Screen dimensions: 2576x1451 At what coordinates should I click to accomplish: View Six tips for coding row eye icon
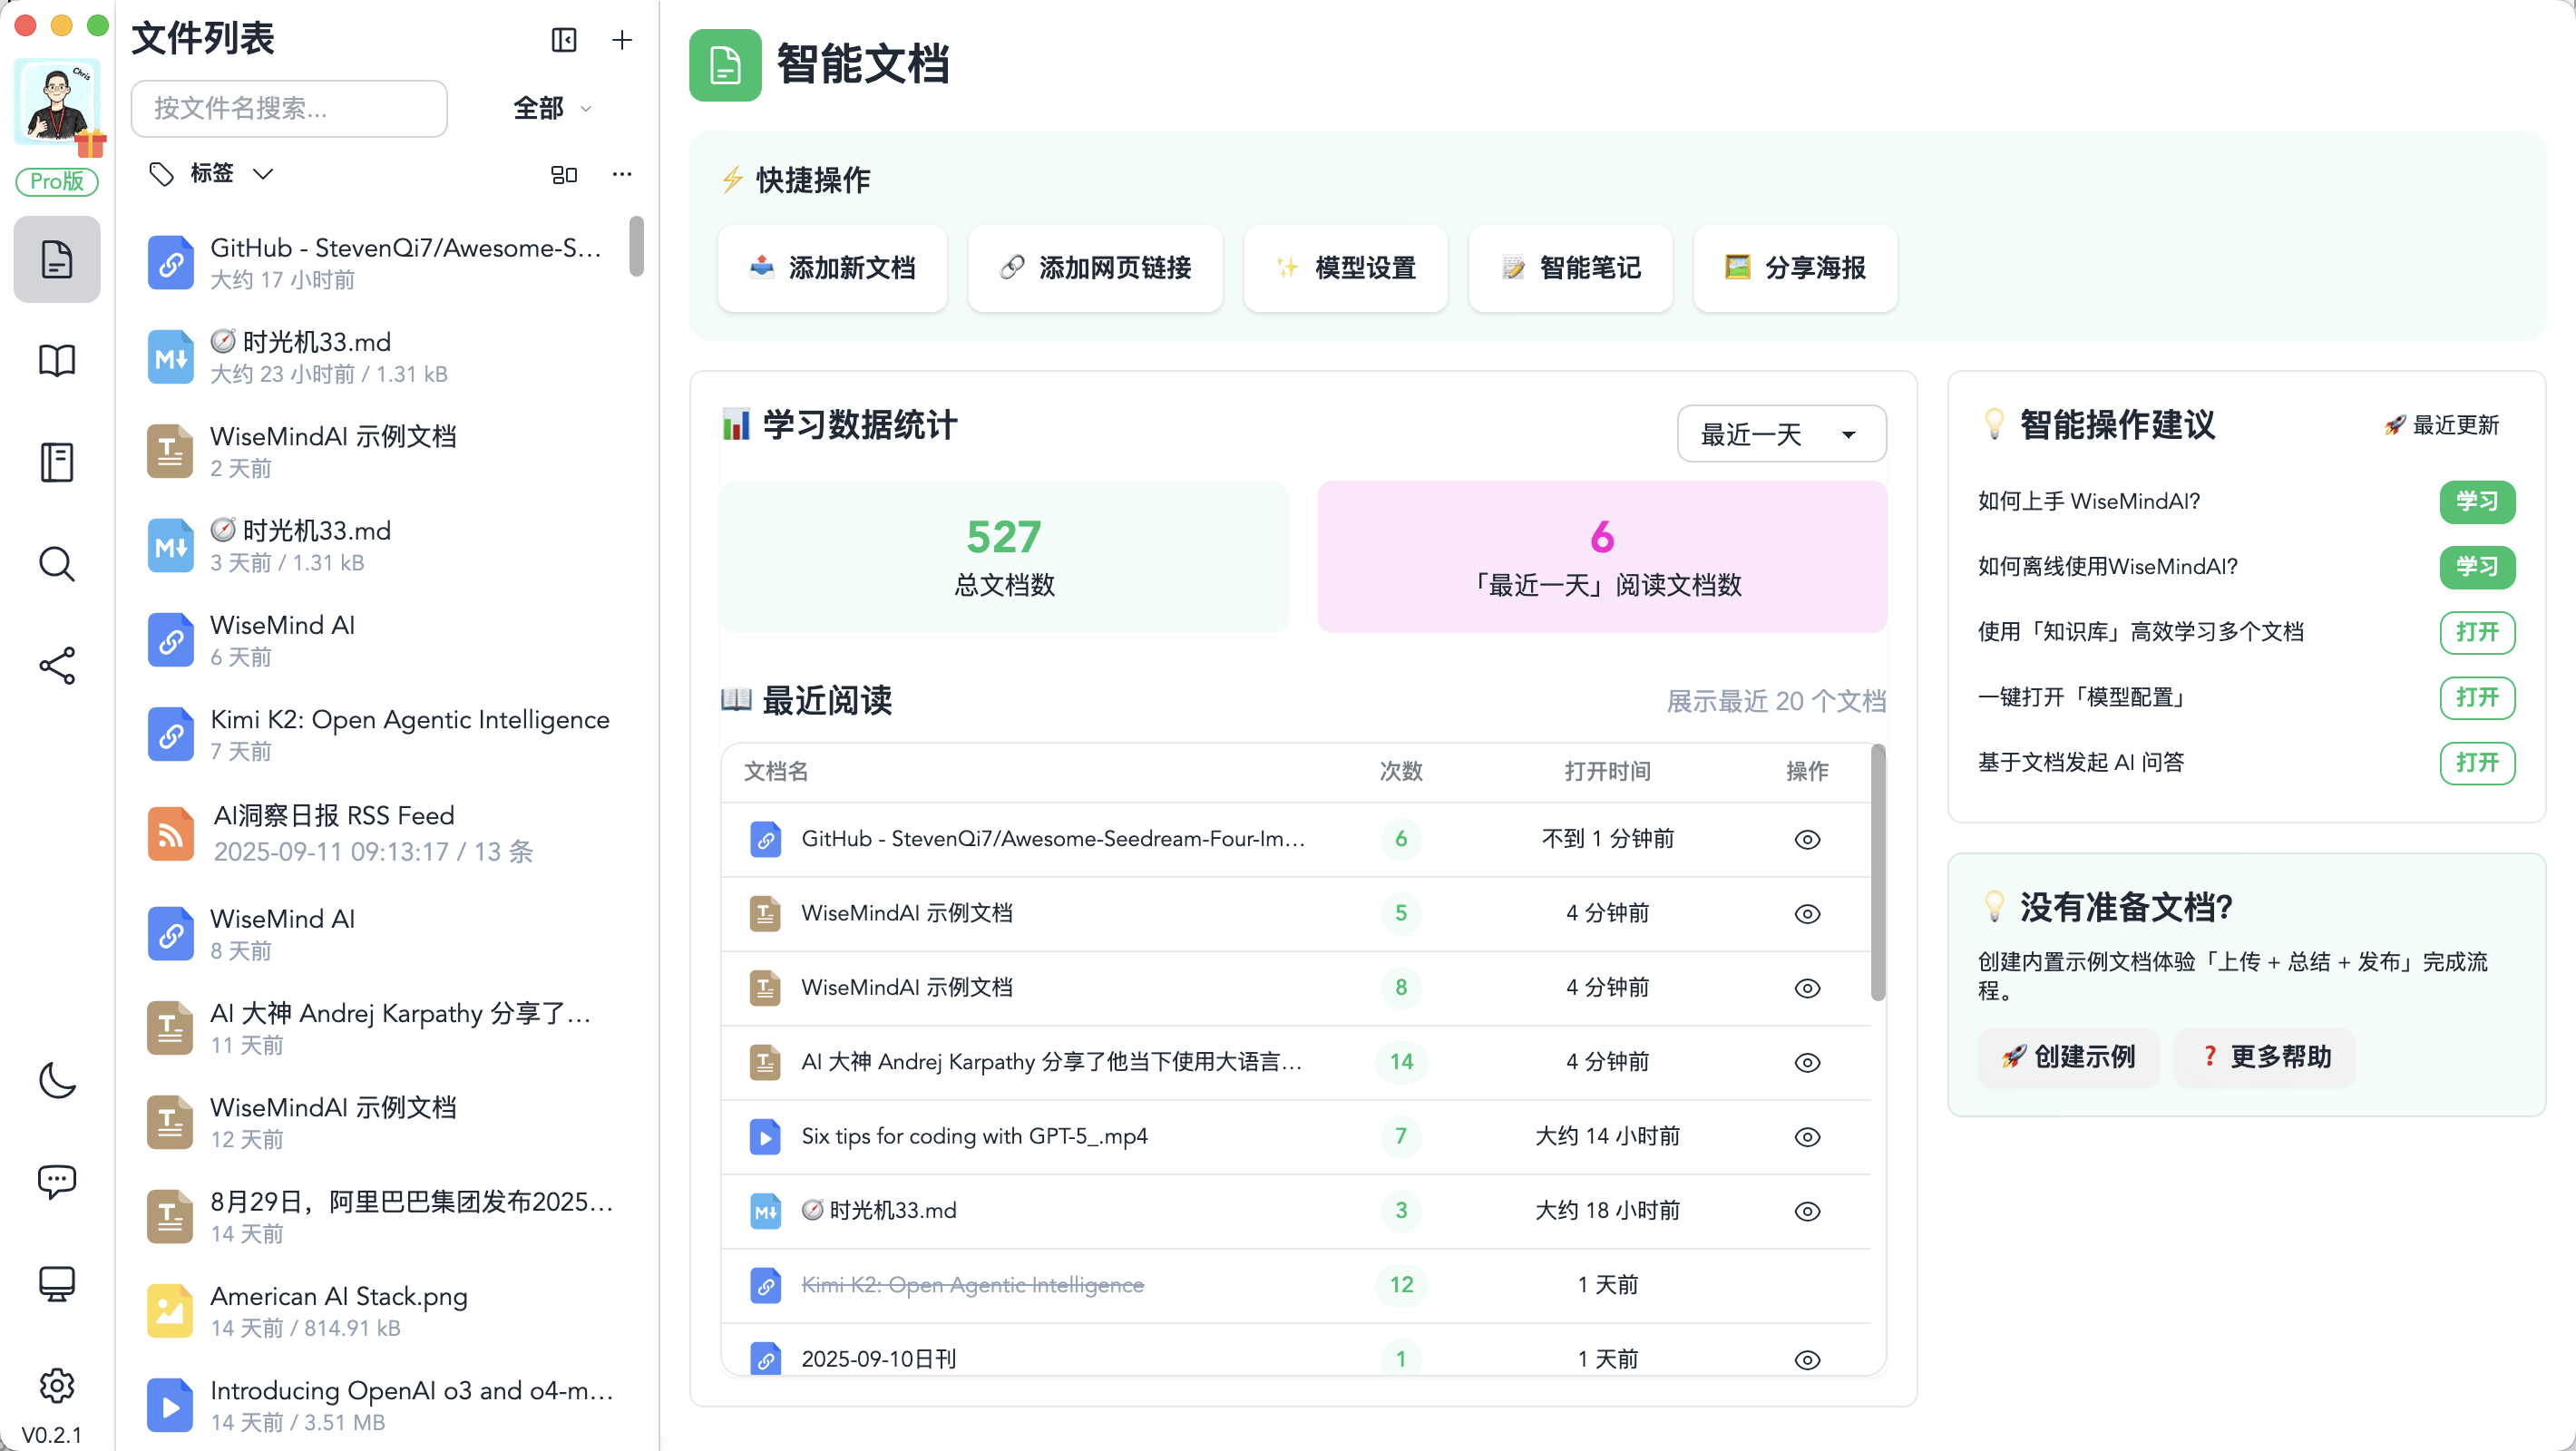coord(1807,1137)
